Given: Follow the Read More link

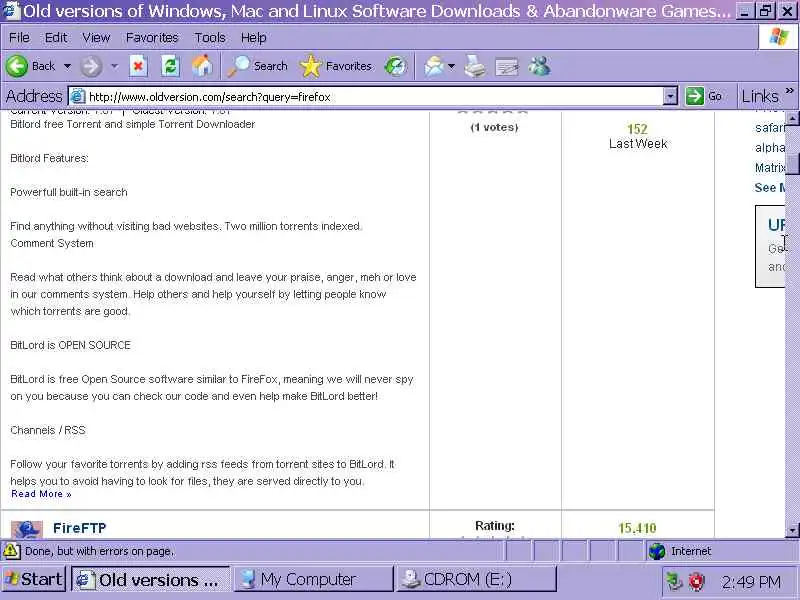Looking at the screenshot, I should point(41,494).
